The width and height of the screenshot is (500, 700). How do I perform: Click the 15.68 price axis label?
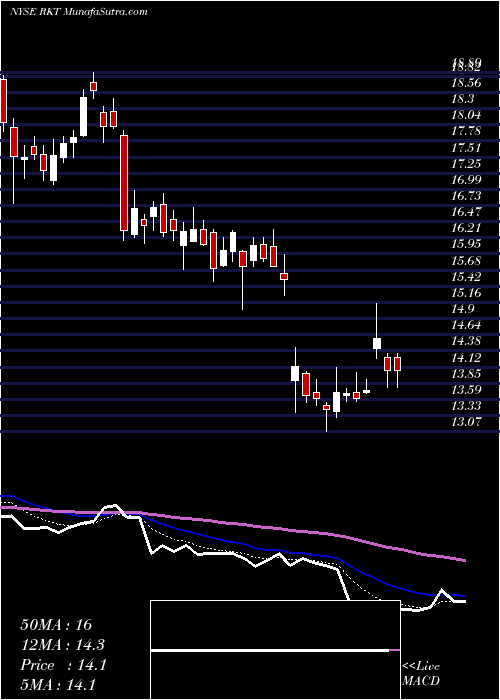pyautogui.click(x=467, y=260)
